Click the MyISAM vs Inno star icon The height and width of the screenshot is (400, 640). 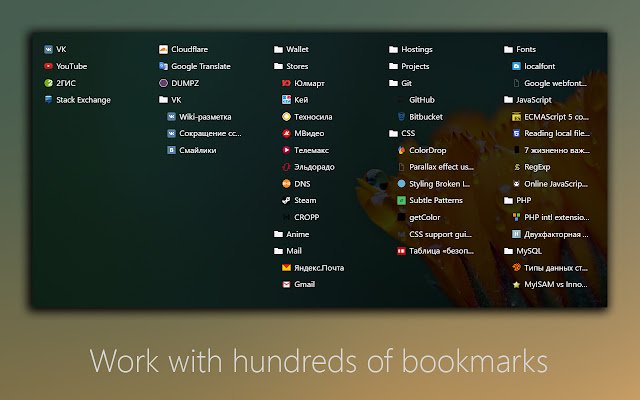coord(516,284)
